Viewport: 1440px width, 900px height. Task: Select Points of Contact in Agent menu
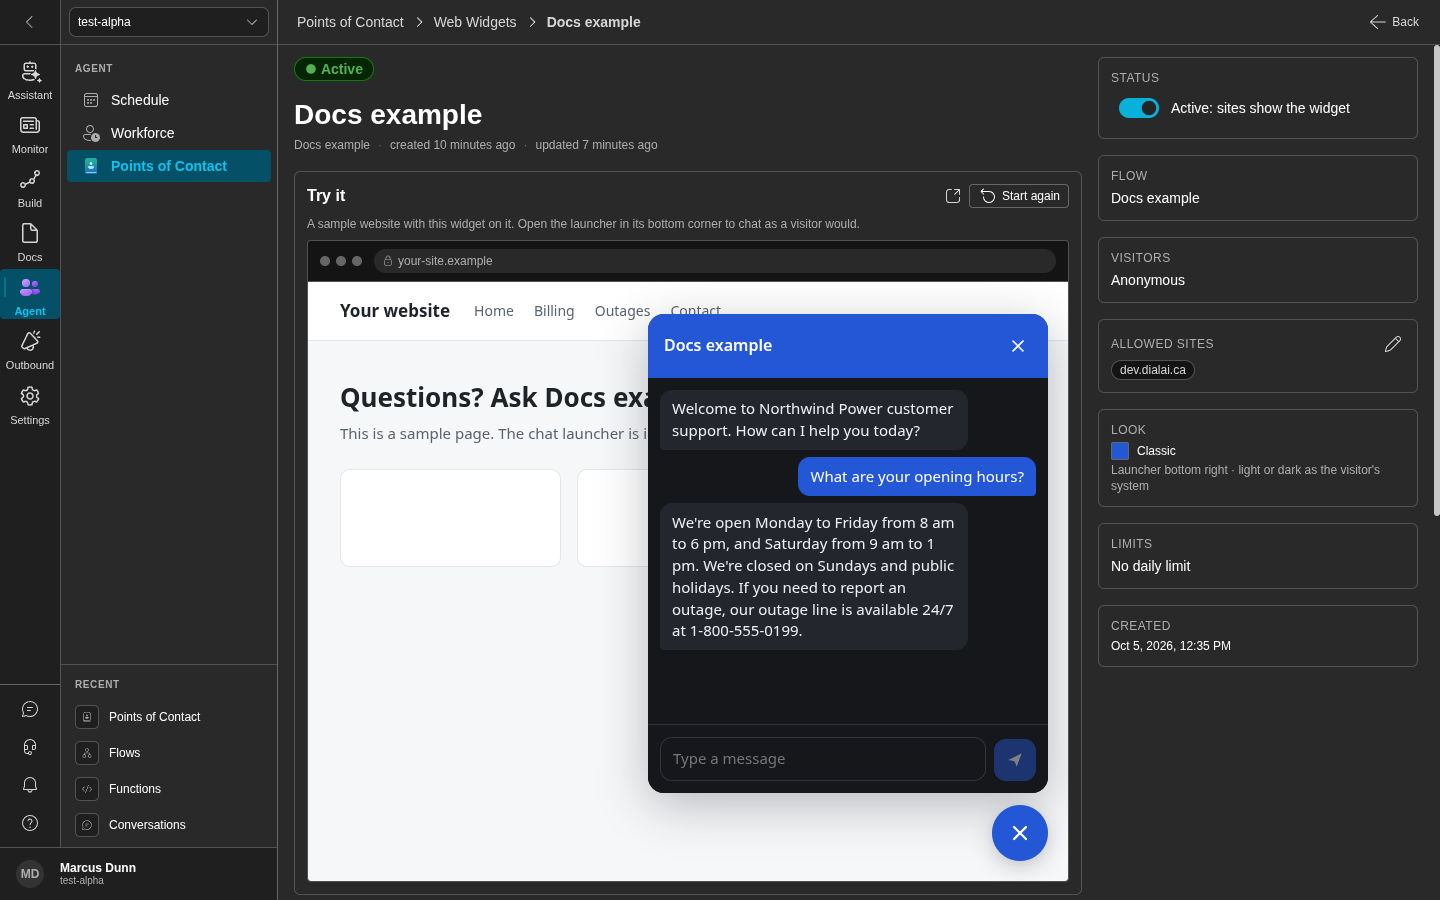(169, 166)
